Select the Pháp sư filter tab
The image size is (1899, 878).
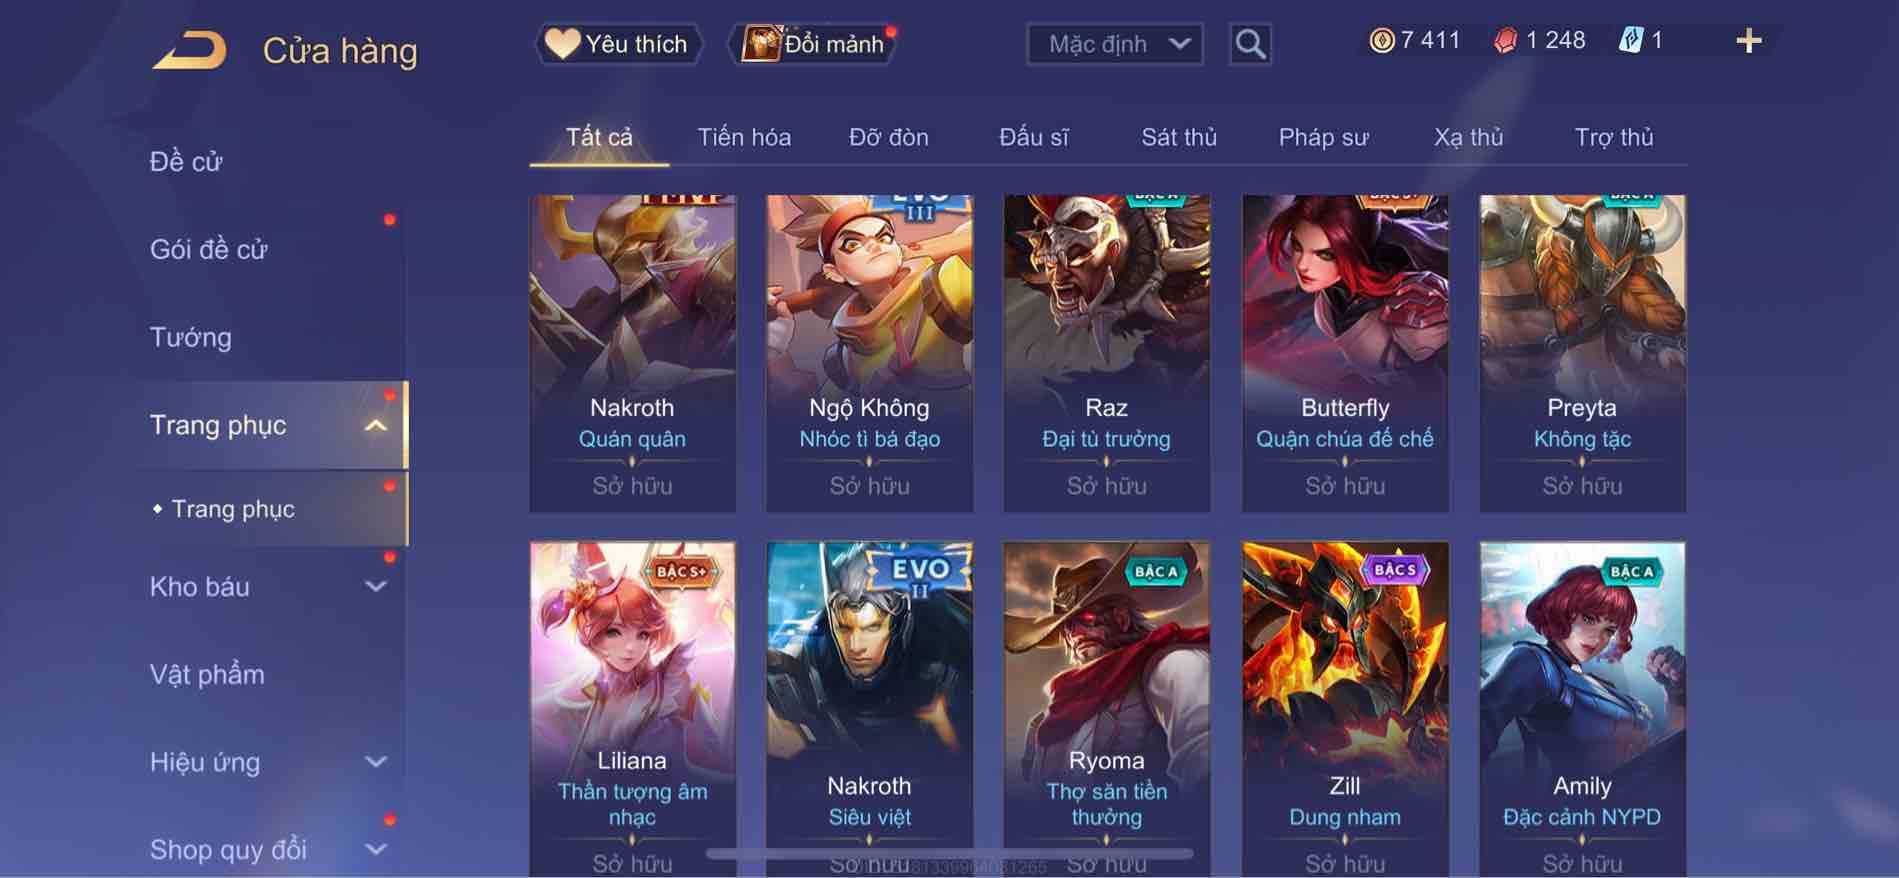1323,137
